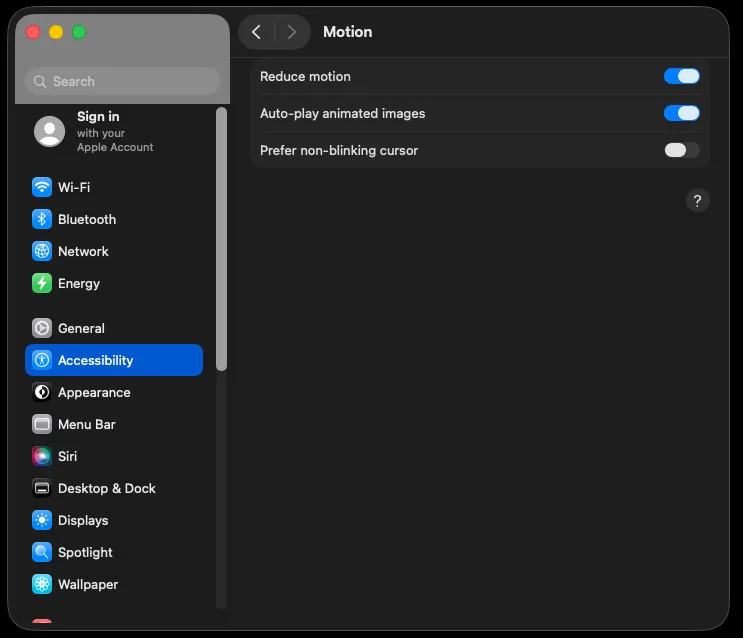743x638 pixels.
Task: Open Appearance in the sidebar
Action: tap(94, 392)
